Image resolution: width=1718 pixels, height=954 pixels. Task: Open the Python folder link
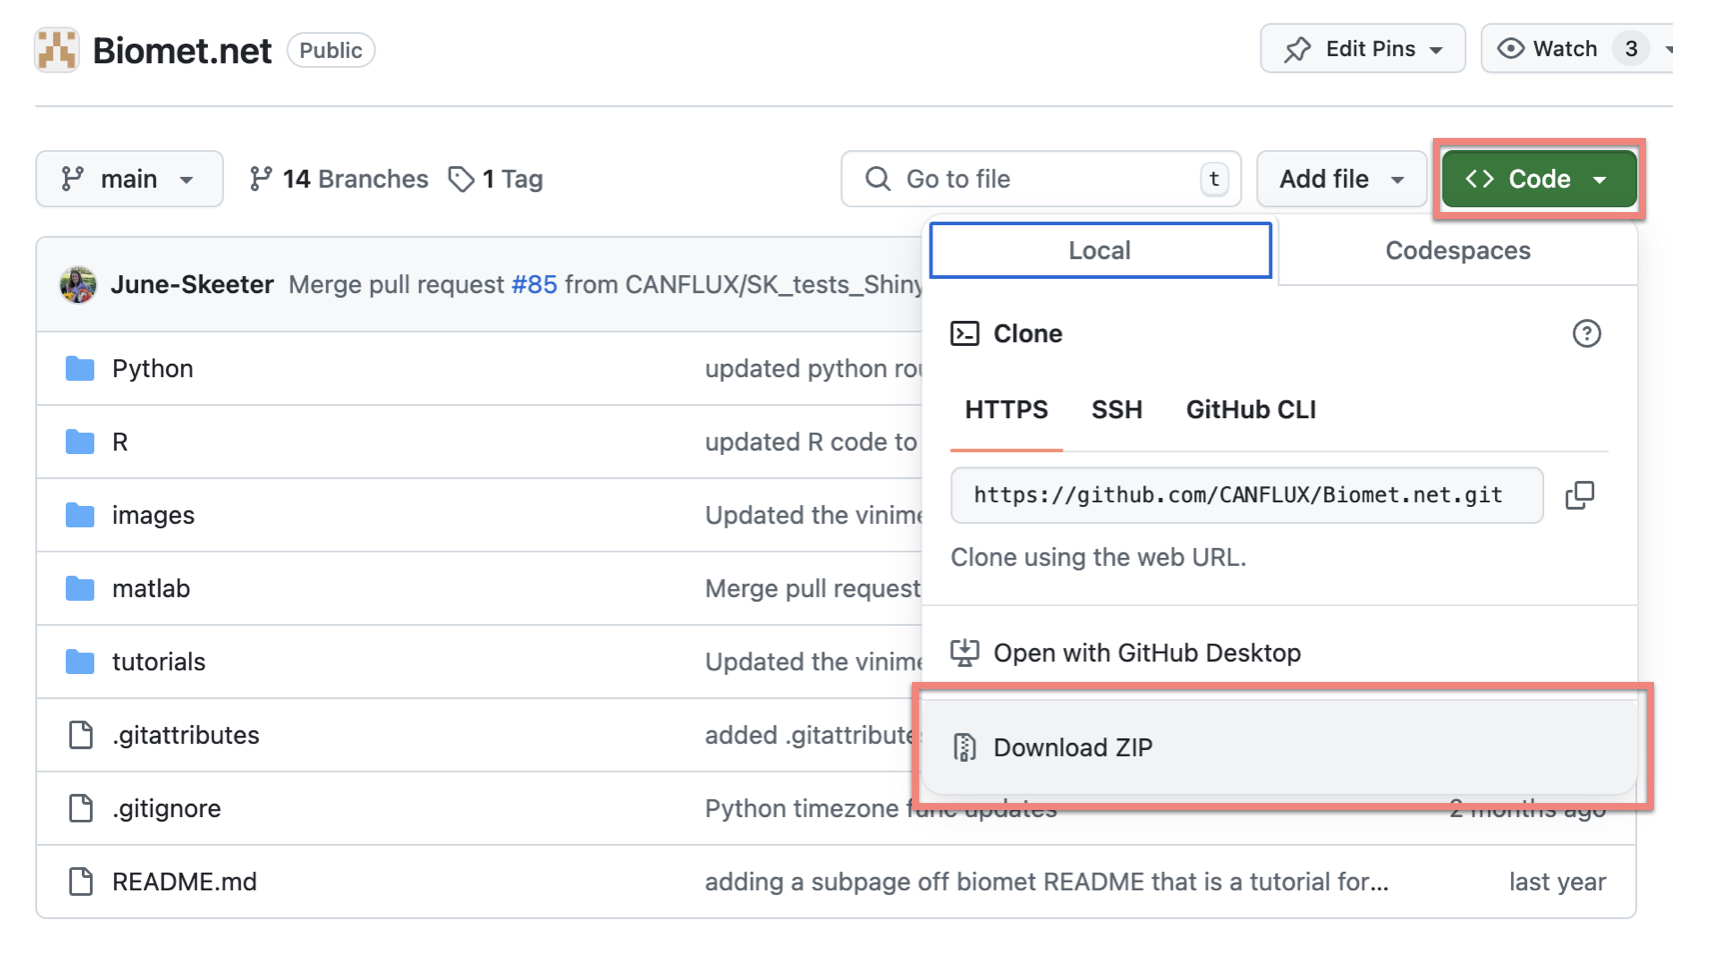[x=153, y=369]
